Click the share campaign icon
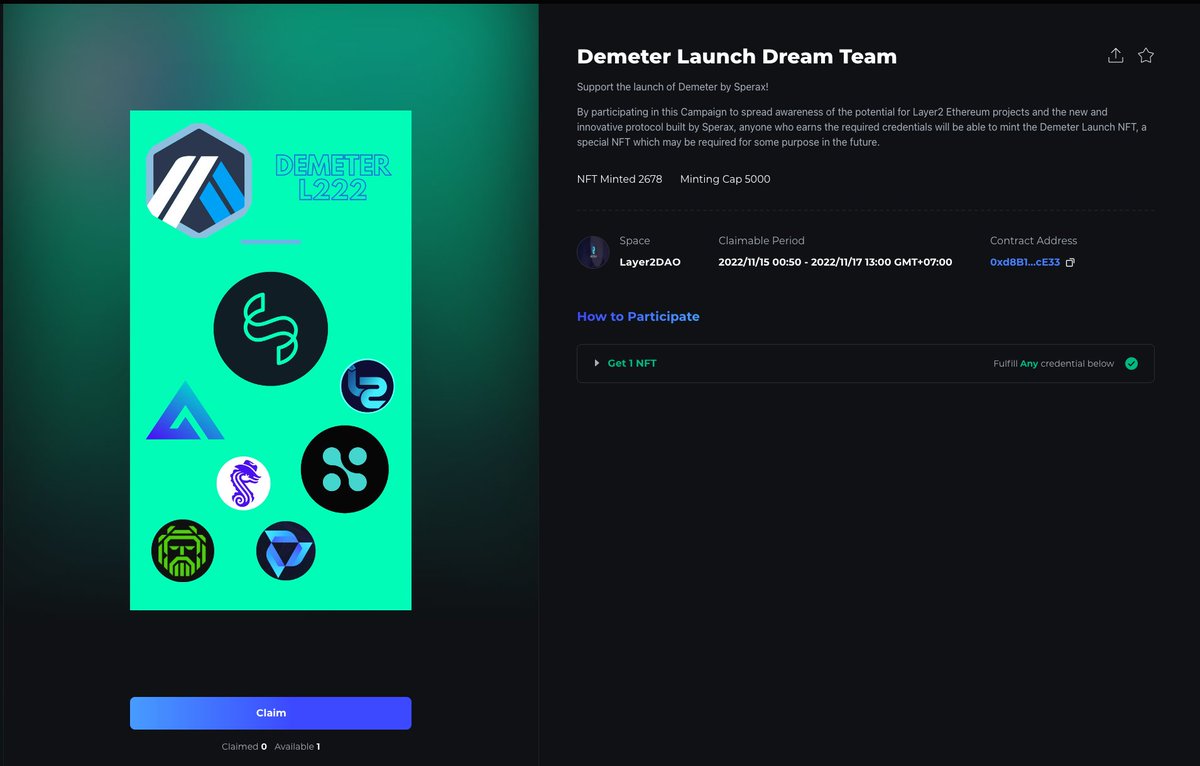The height and width of the screenshot is (766, 1200). (1115, 56)
